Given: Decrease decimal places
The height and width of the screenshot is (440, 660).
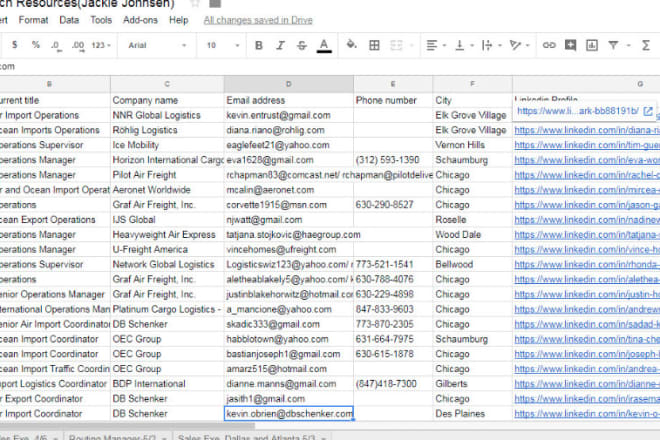Looking at the screenshot, I should 56,45.
